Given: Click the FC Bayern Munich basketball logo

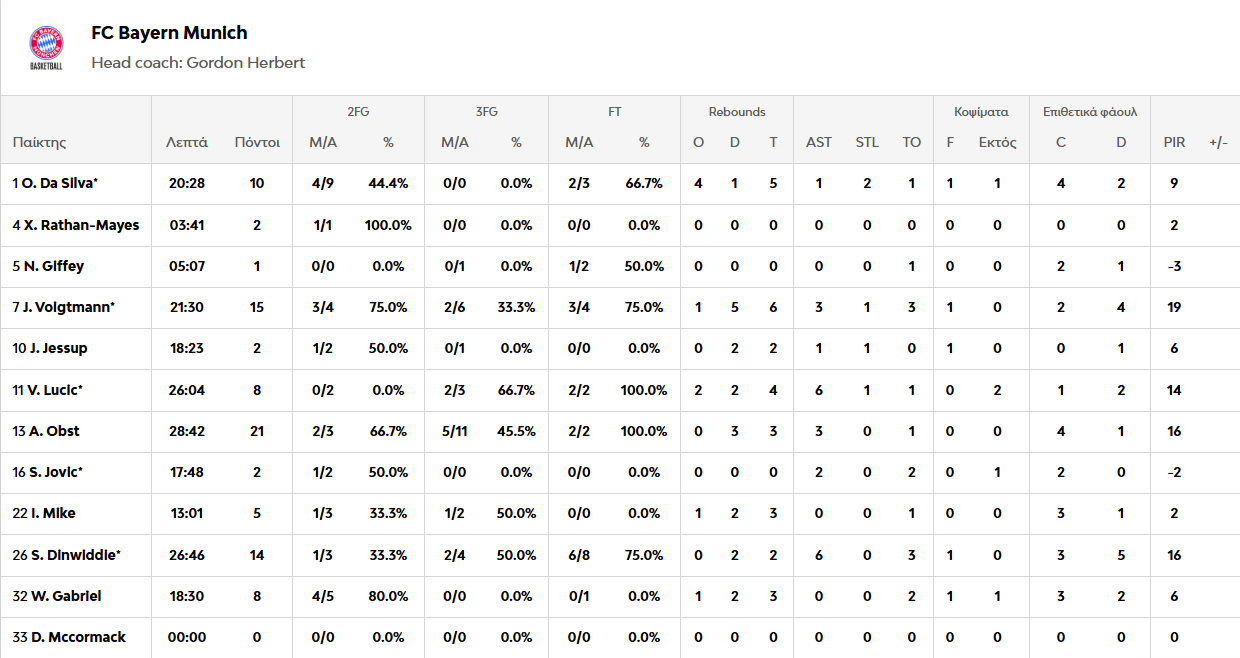Looking at the screenshot, I should pos(46,47).
